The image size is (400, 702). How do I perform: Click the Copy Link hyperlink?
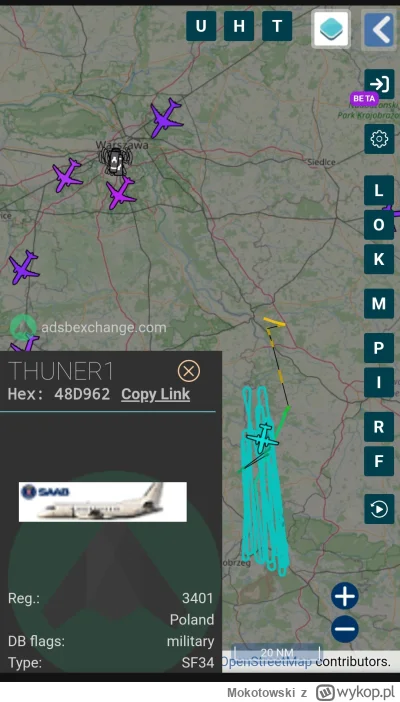coord(155,394)
